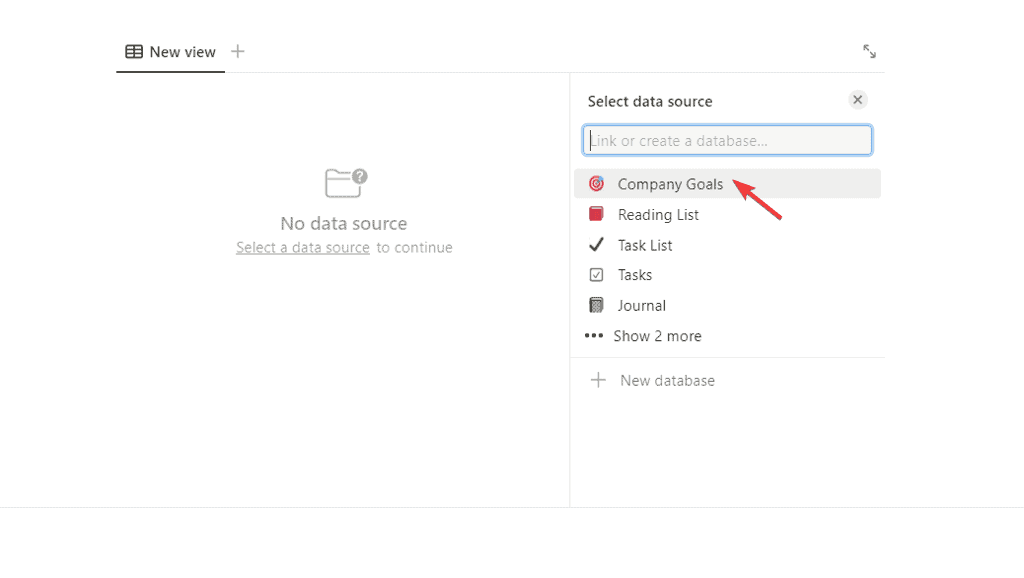Click the table icon beside New view
This screenshot has height=578, width=1024.
134,52
